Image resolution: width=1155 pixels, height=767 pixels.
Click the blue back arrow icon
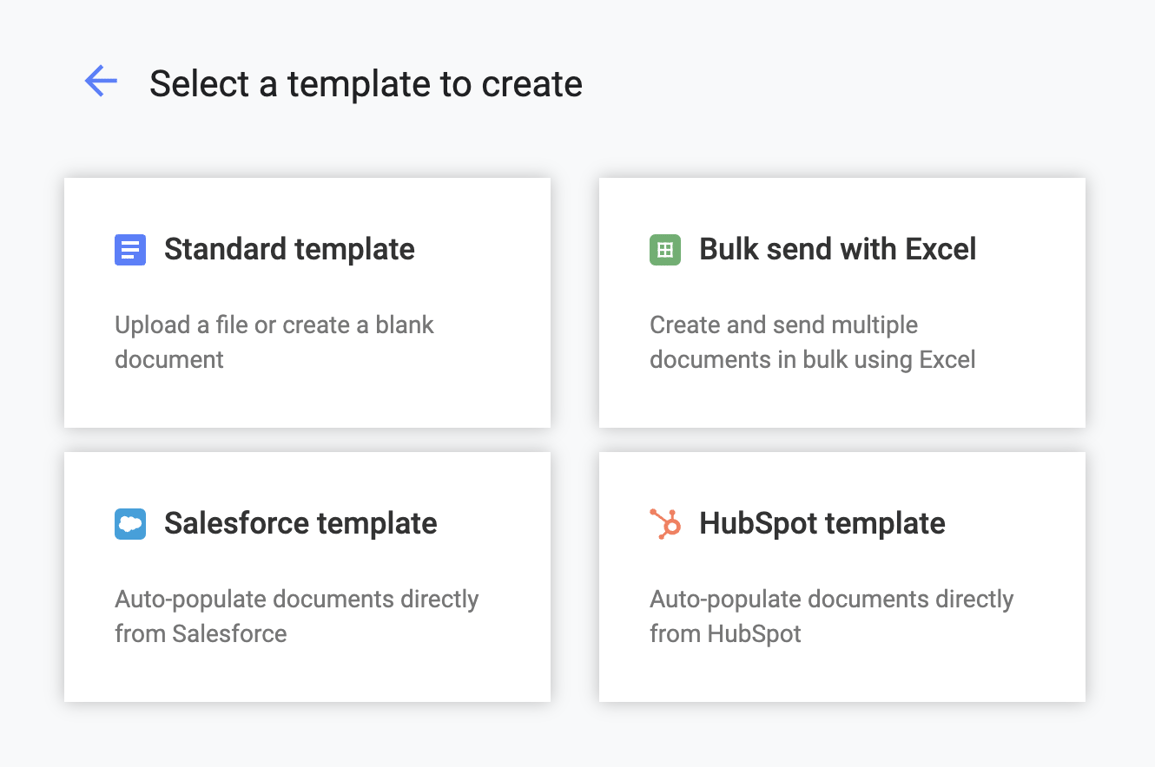point(100,82)
